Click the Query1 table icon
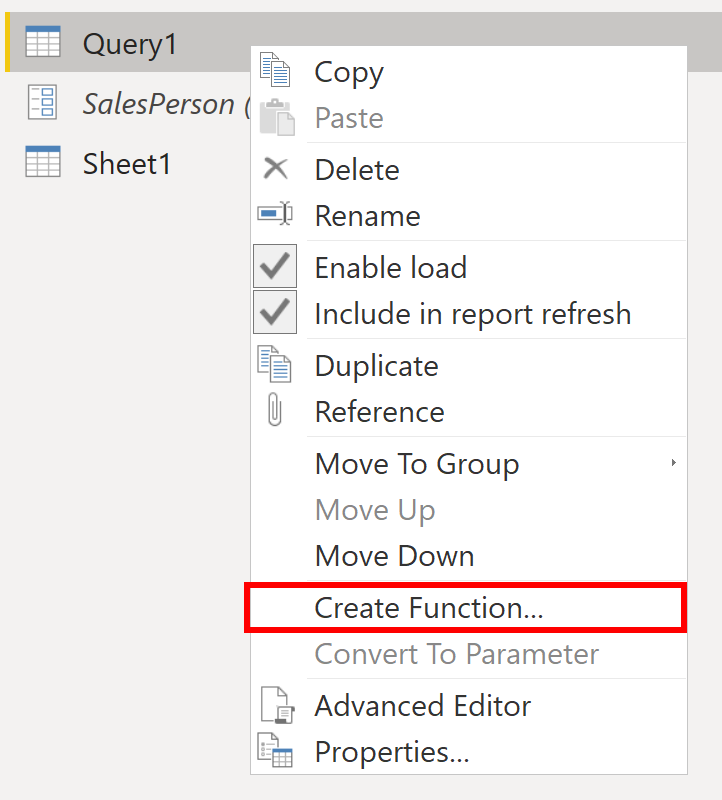This screenshot has height=800, width=722. pyautogui.click(x=43, y=42)
